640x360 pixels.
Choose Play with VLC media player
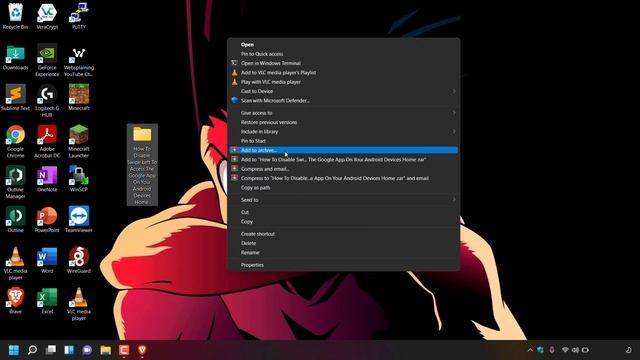(344, 82)
